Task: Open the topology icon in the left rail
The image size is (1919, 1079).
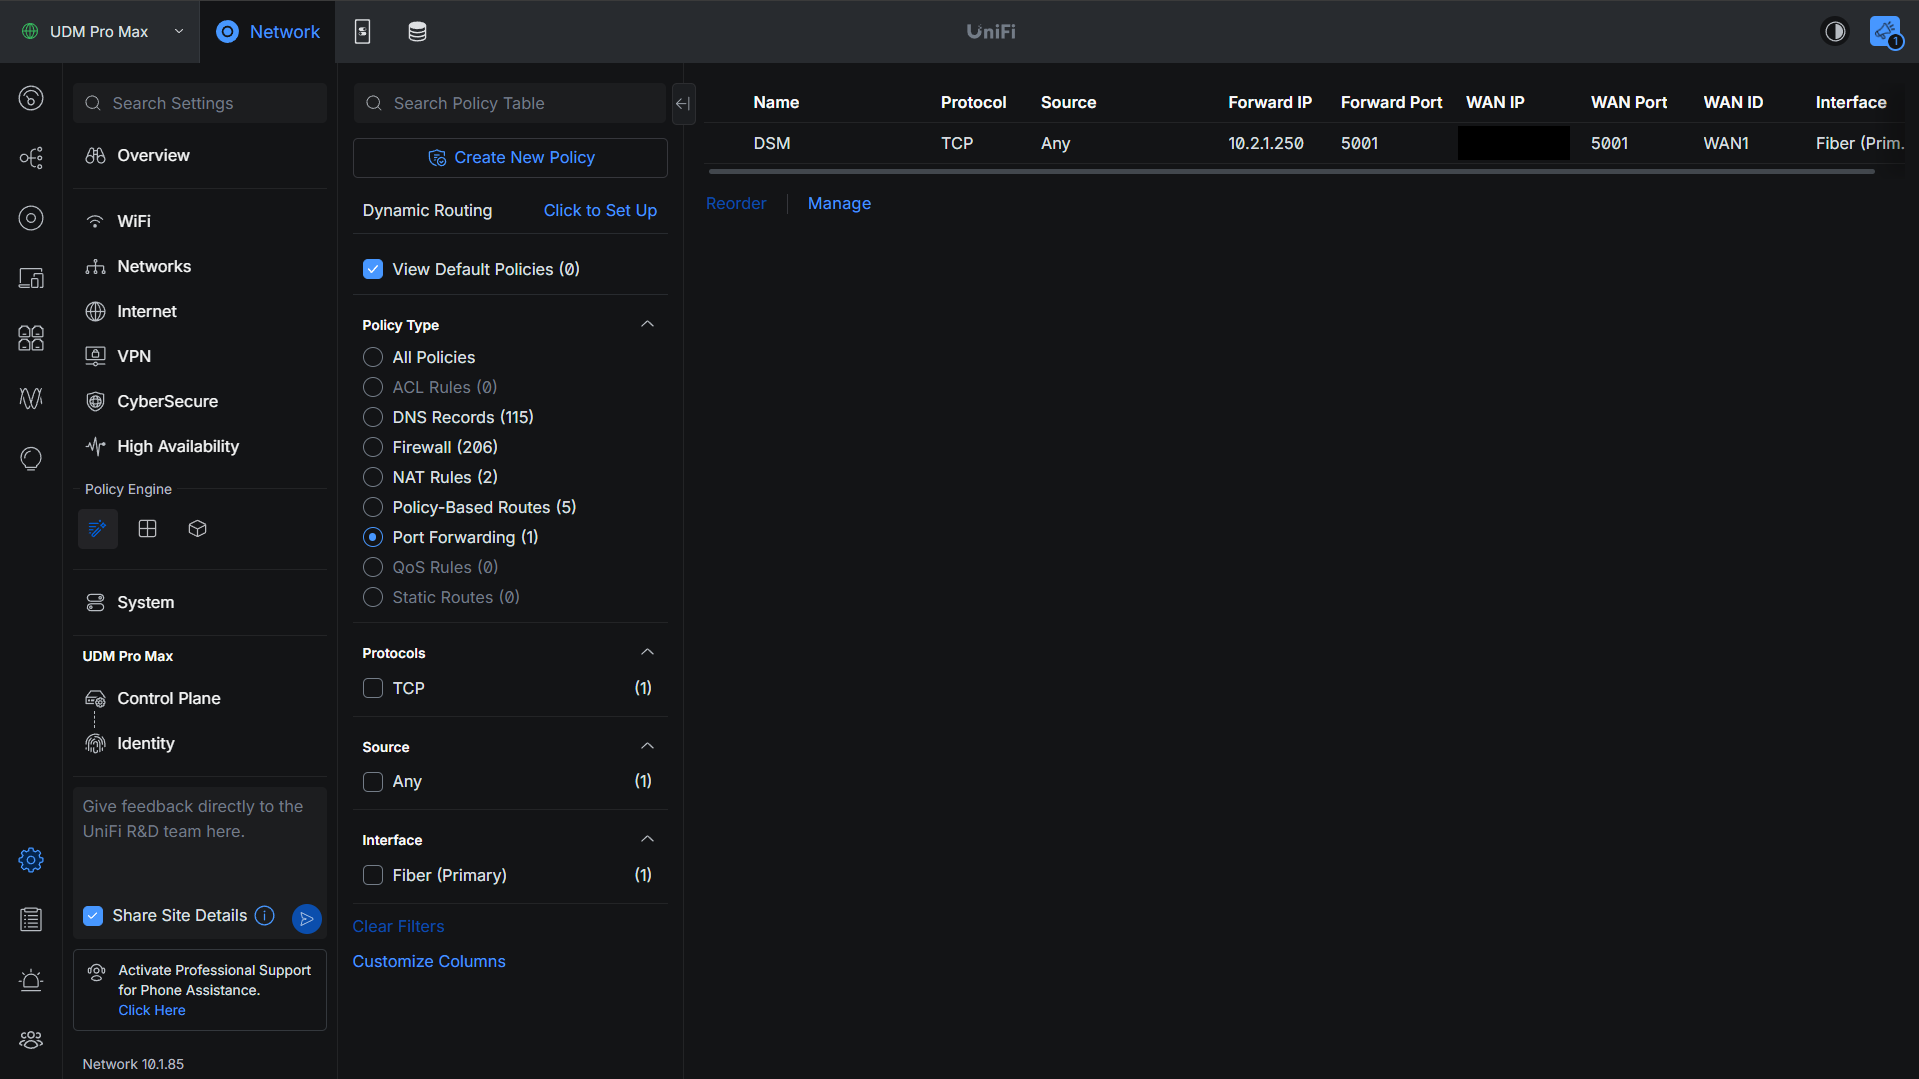Action: (x=31, y=158)
